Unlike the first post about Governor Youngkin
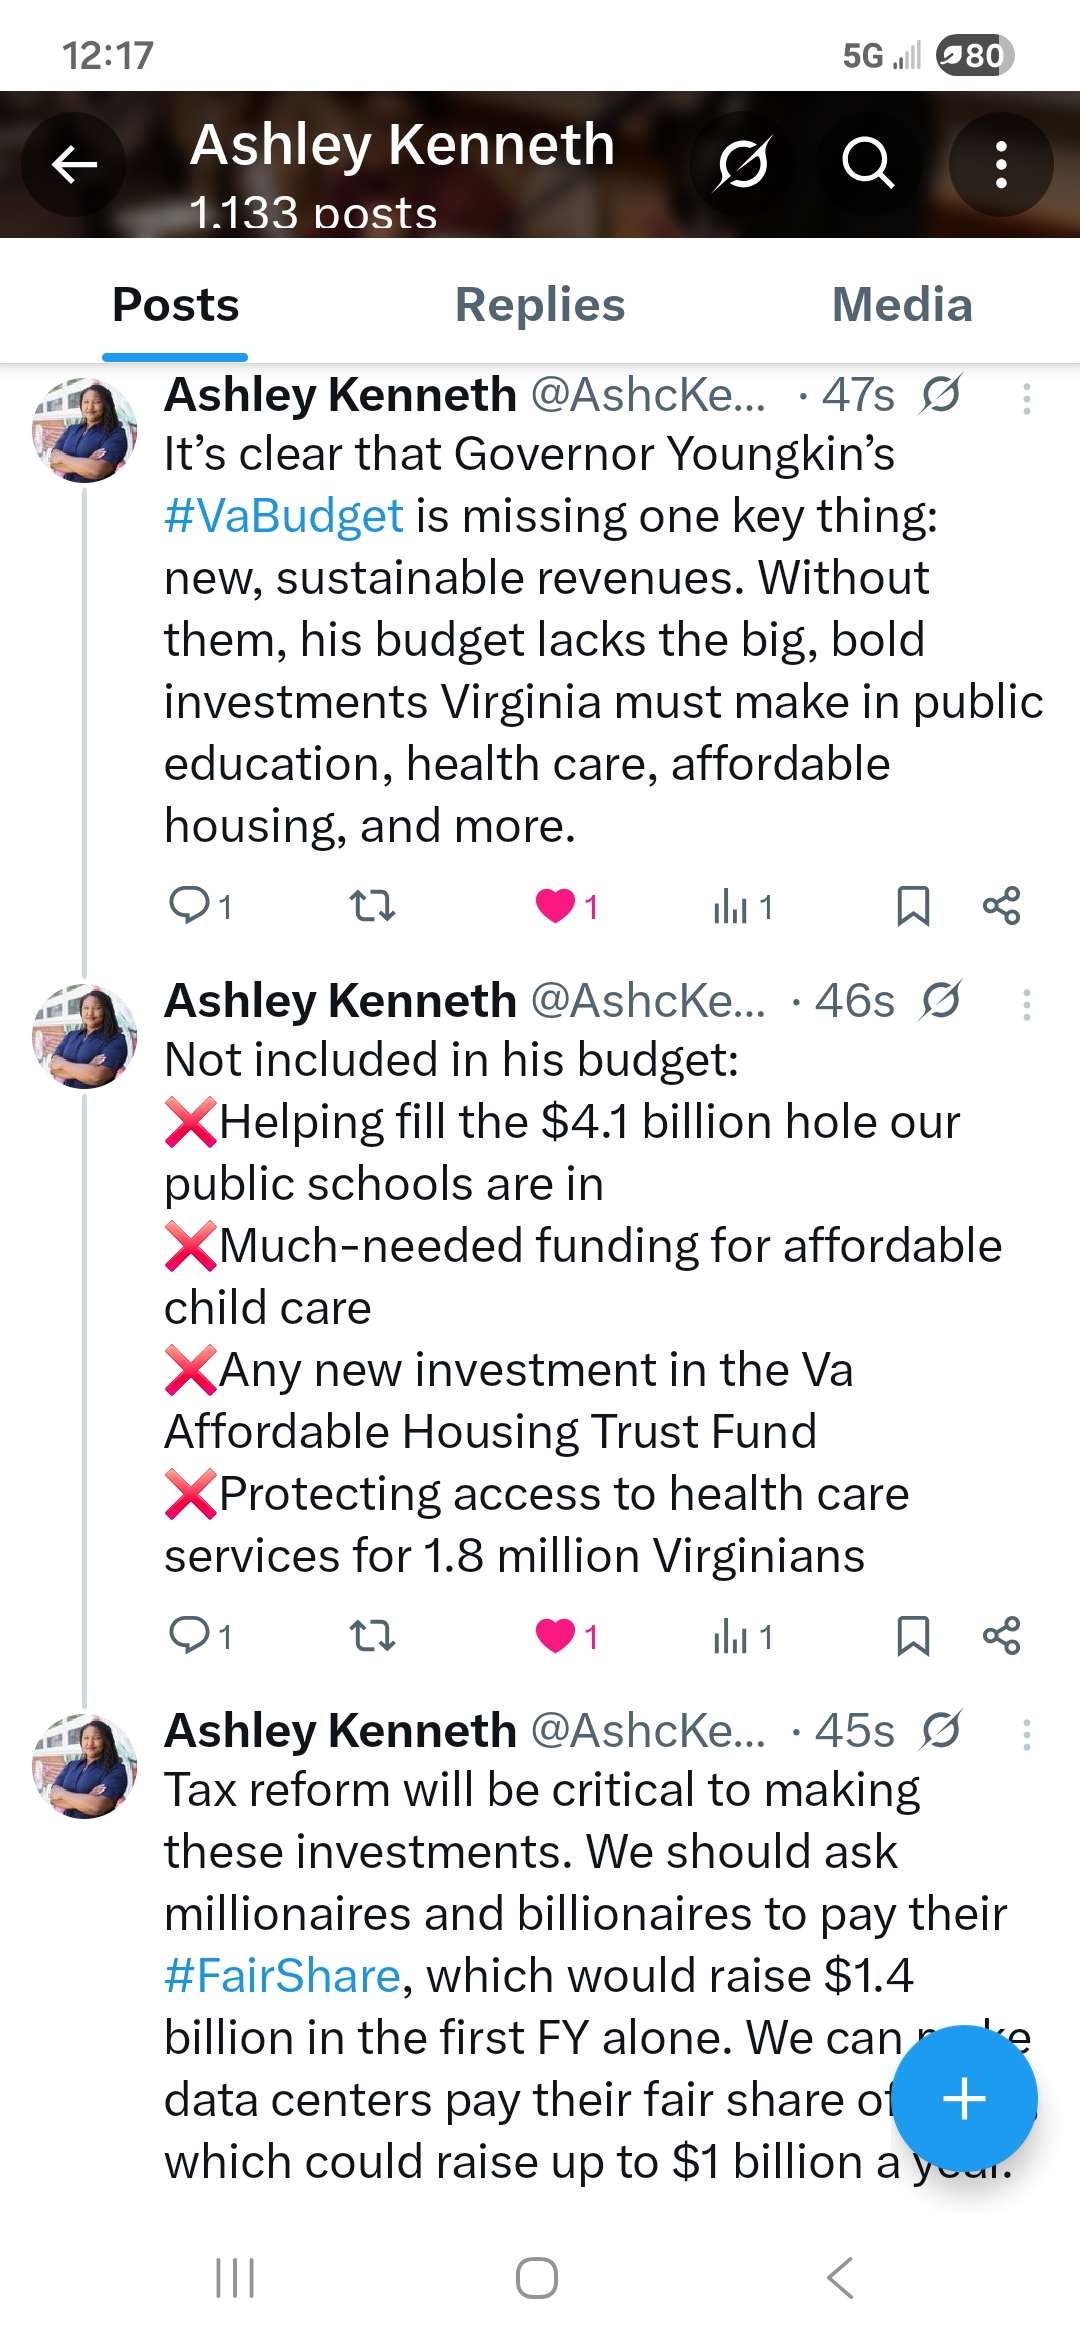 pyautogui.click(x=556, y=906)
